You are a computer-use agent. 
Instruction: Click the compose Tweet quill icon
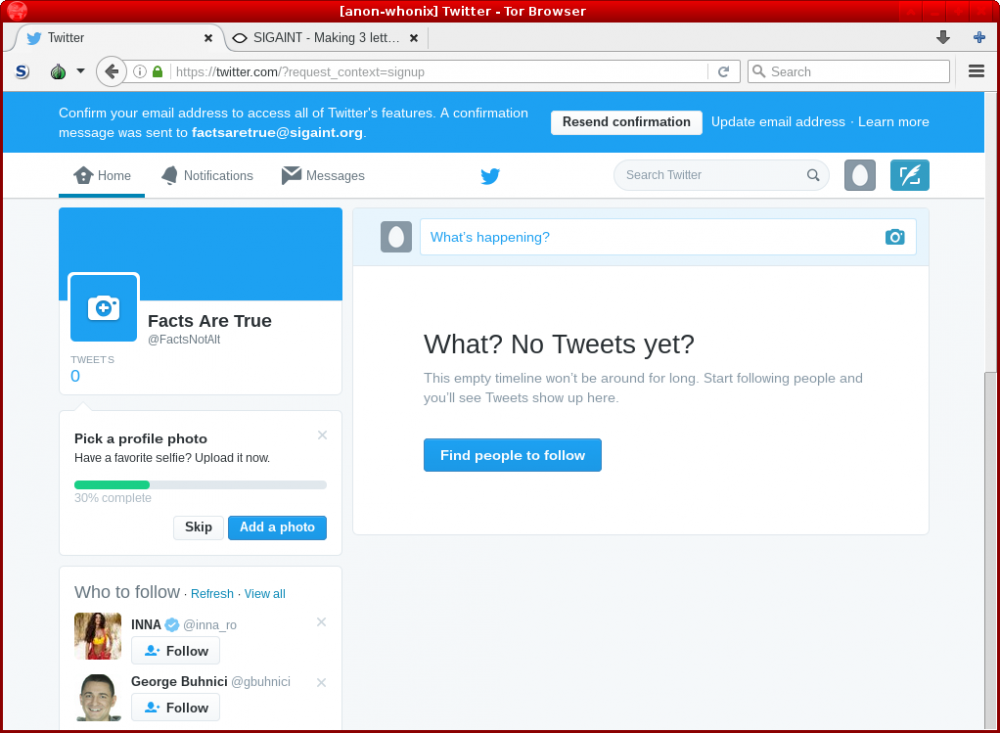pos(909,175)
